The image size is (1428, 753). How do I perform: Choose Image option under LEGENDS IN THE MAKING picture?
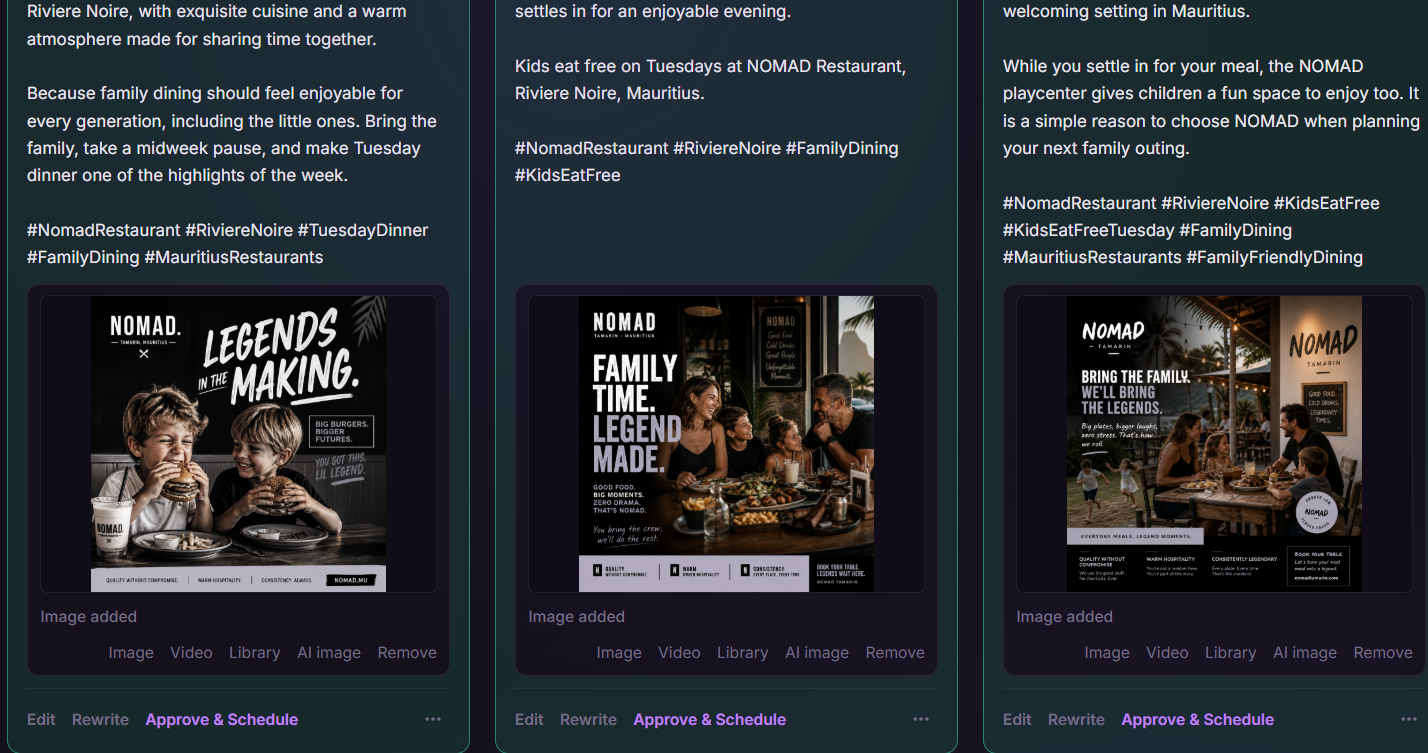click(131, 652)
